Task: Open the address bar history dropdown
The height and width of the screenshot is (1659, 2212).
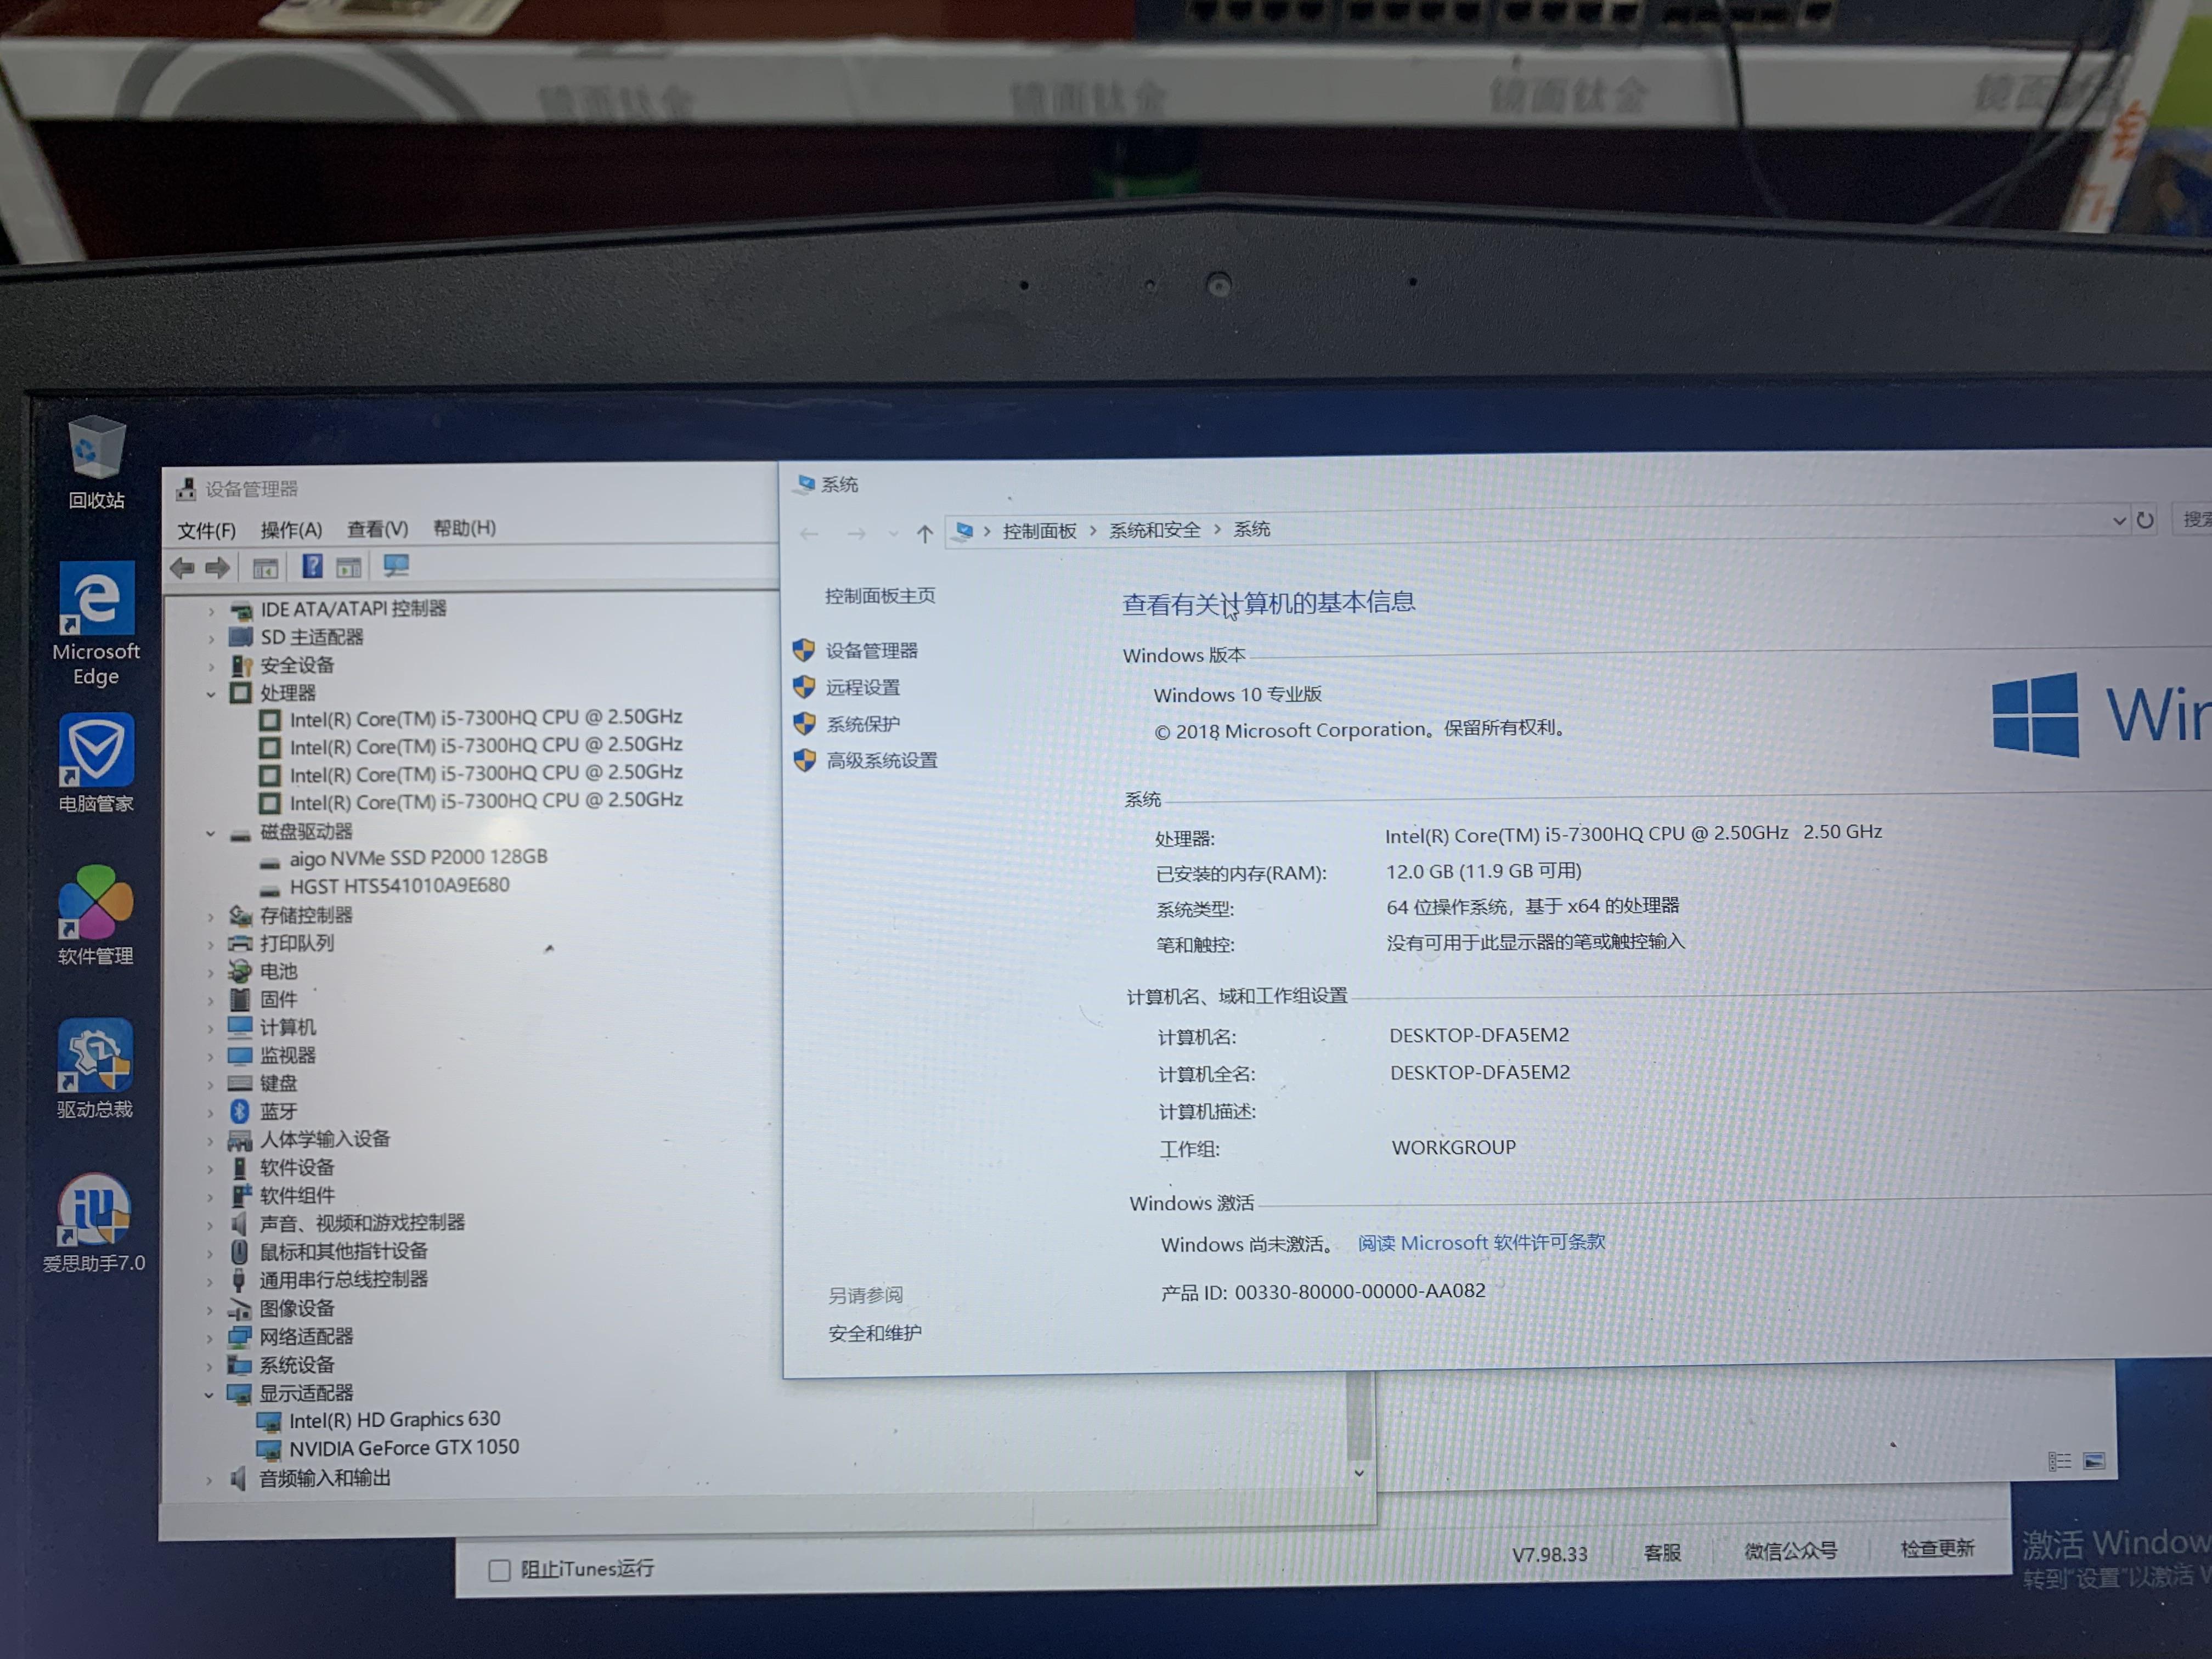Action: [2118, 520]
